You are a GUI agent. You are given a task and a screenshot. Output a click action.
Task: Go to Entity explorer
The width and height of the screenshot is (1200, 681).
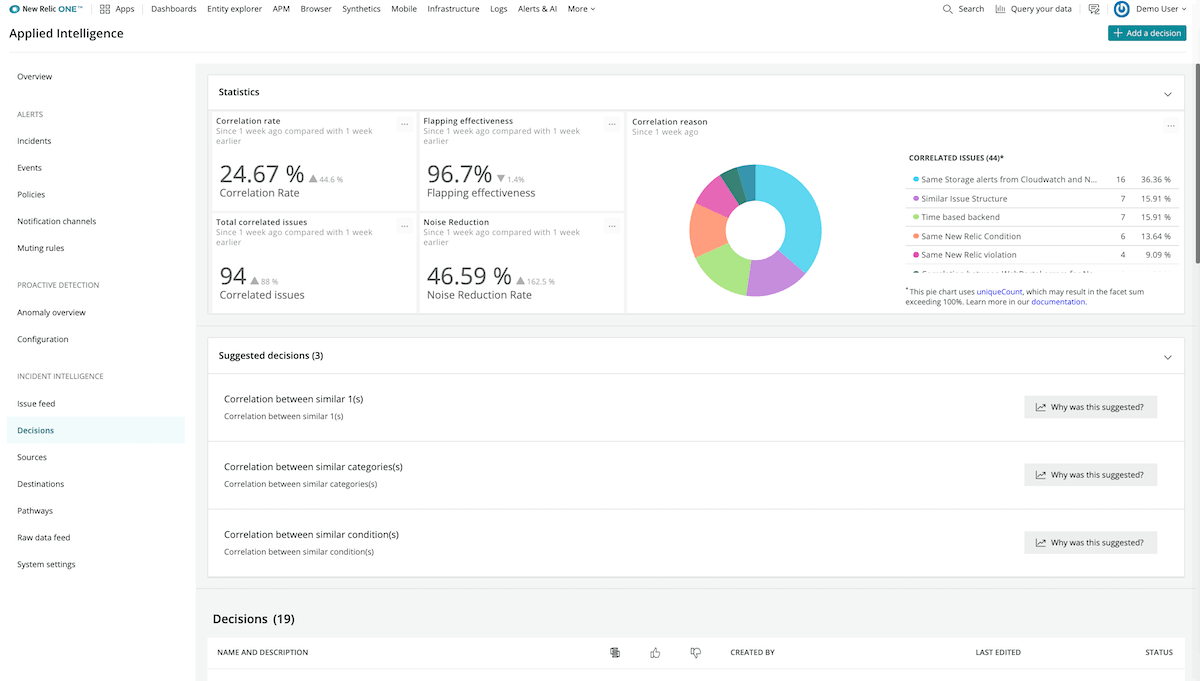click(x=234, y=9)
